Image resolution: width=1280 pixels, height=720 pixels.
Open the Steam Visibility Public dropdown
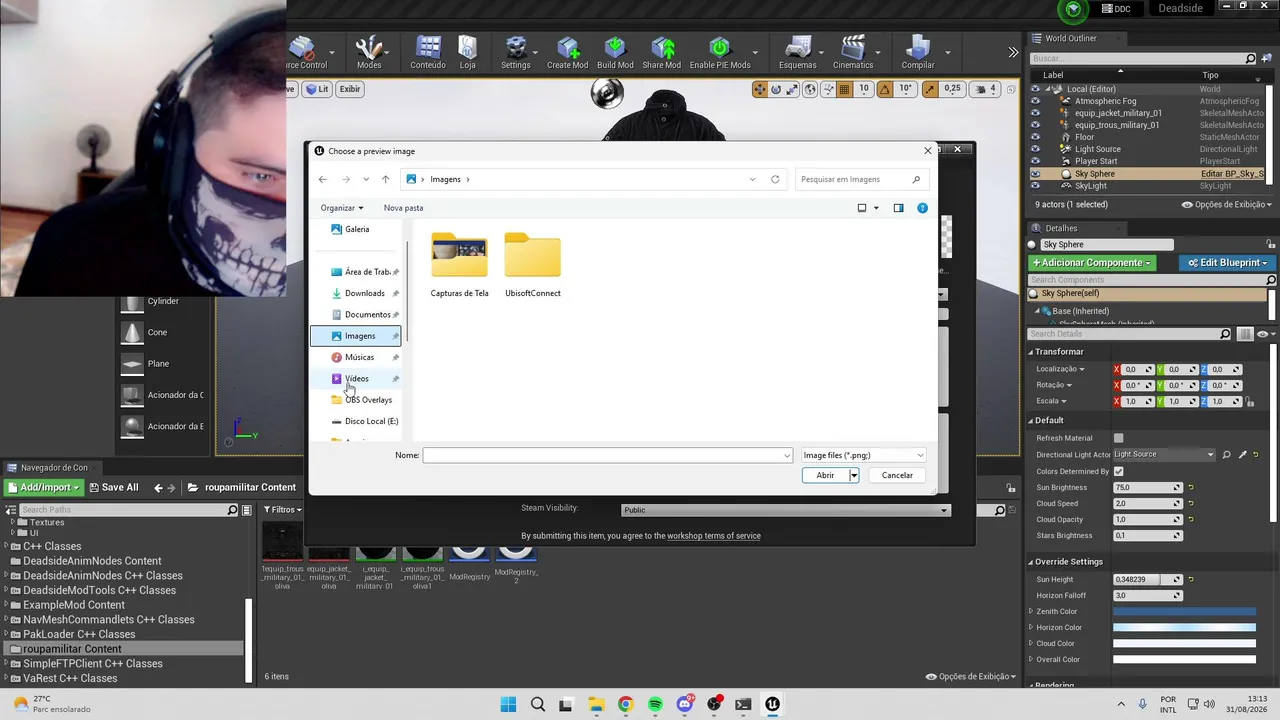coord(784,510)
